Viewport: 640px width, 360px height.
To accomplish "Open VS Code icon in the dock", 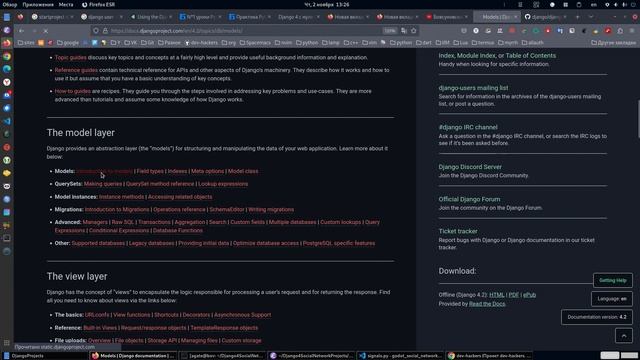I will 7,121.
